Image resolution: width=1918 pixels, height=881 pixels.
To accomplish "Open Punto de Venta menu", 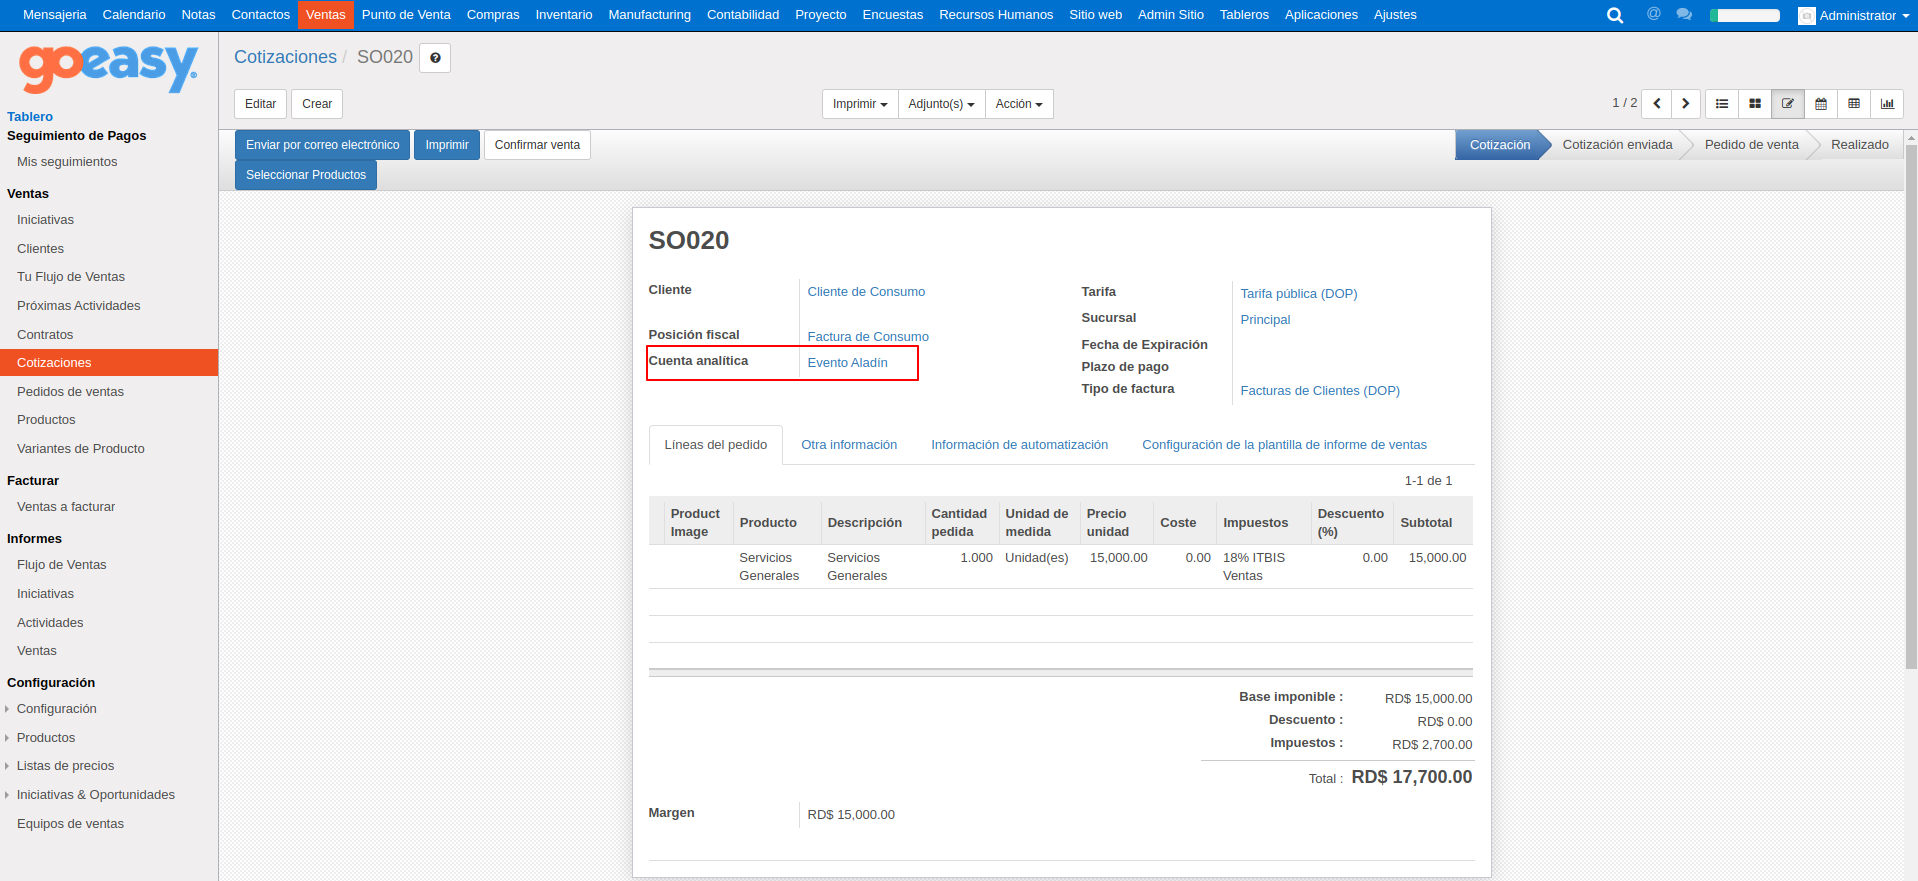I will [x=406, y=15].
